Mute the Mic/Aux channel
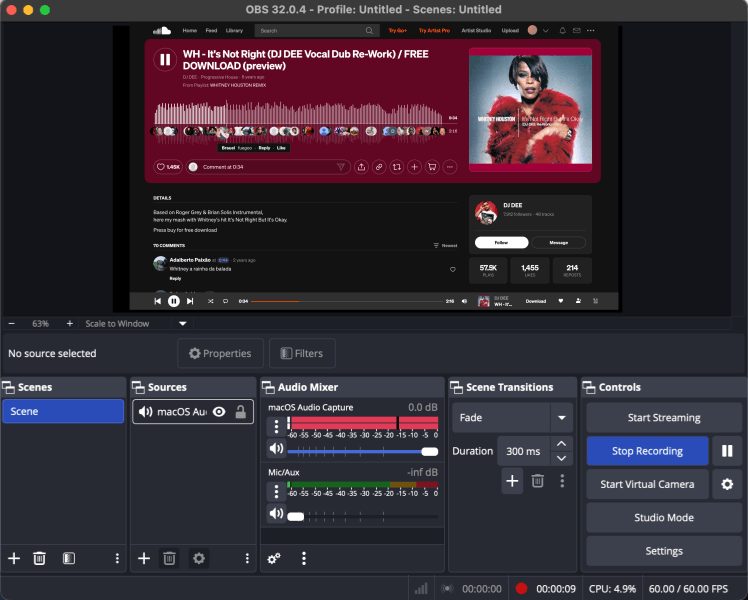Screen dimensions: 748x600 [x=276, y=513]
